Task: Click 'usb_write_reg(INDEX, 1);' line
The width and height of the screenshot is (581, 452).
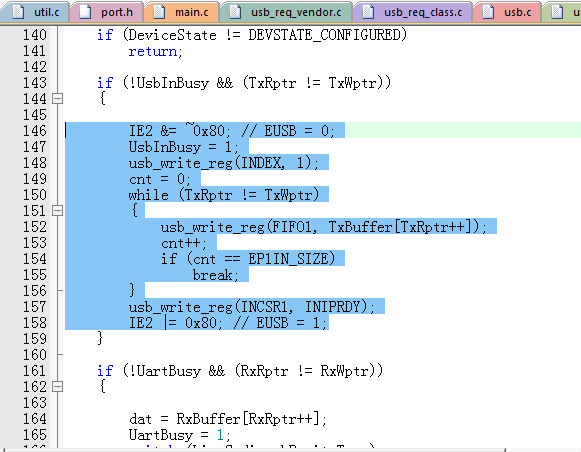Action: [223, 163]
